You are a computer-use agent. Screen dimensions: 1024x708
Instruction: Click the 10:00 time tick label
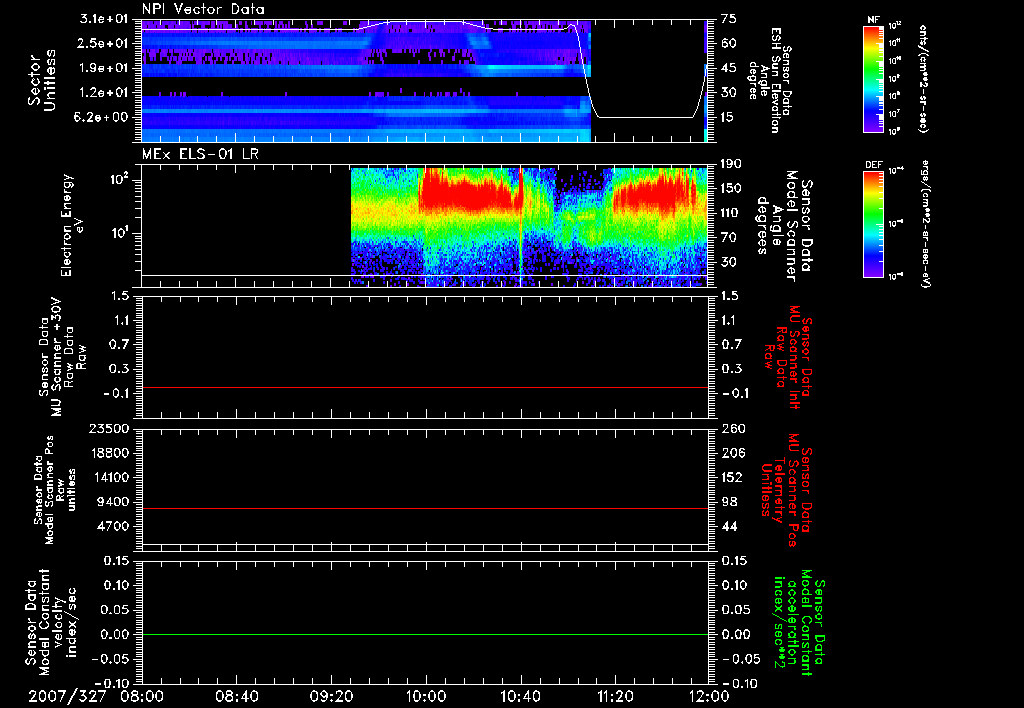point(426,696)
